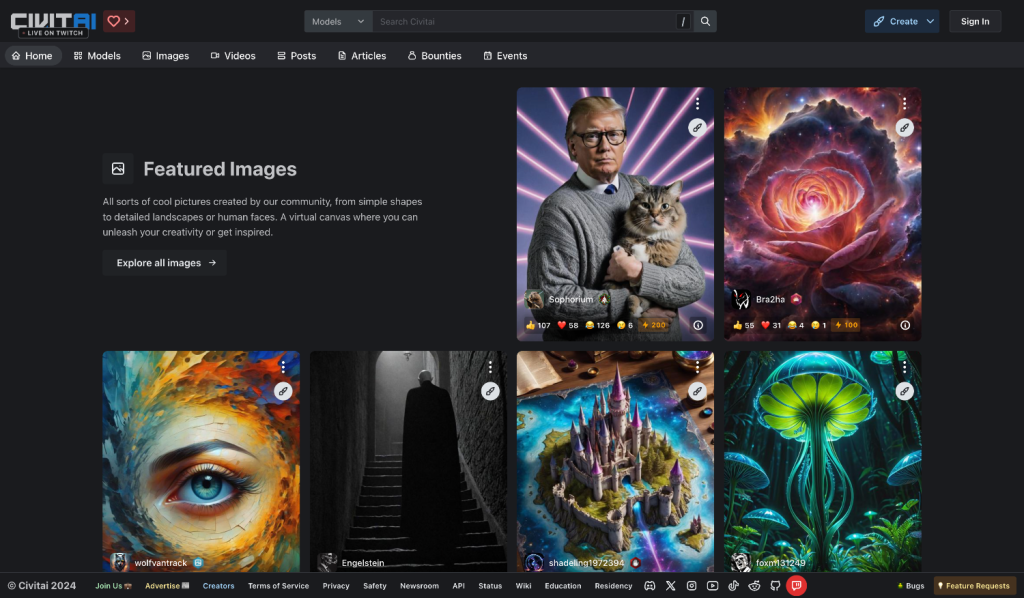Toggle laugh reaction on Sophorium's image

pyautogui.click(x=597, y=325)
